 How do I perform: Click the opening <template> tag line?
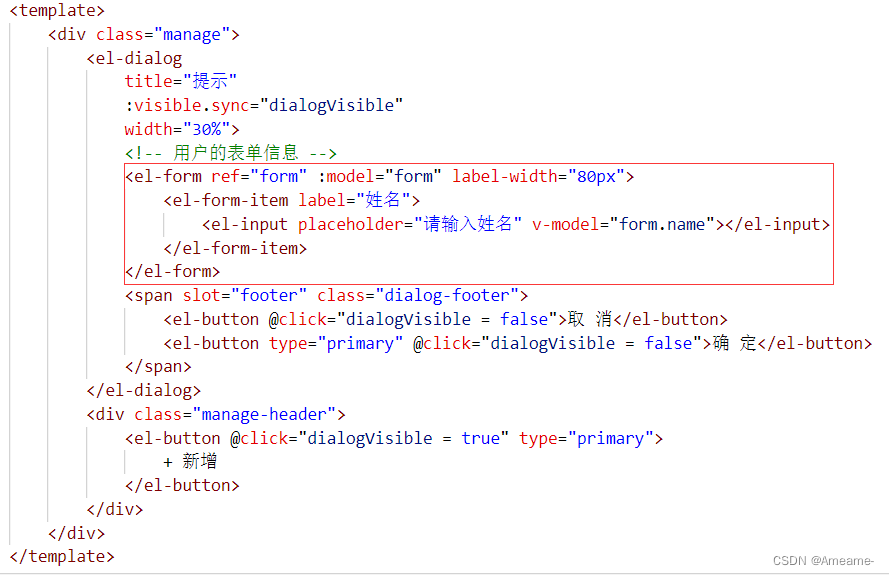(57, 10)
